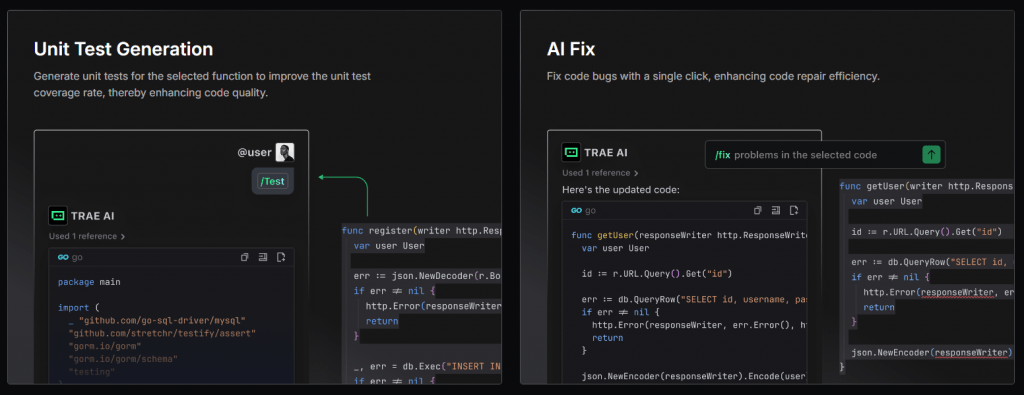
Task: Click "func getUser(responseWriter" line in TRAE AI reply
Action: coord(690,236)
